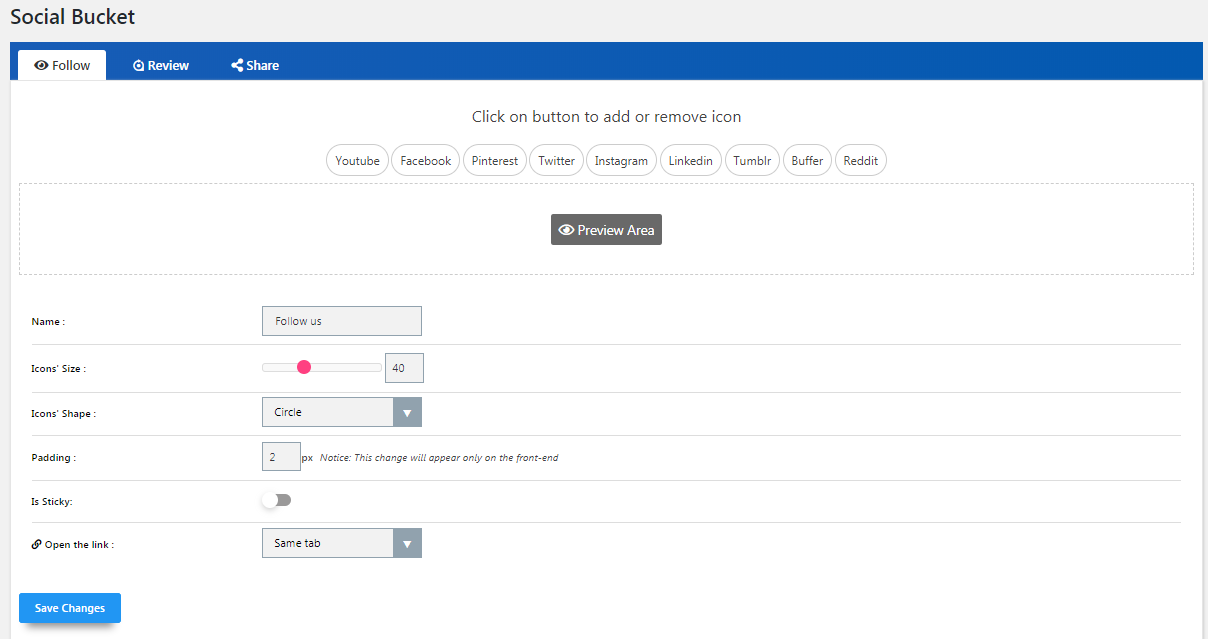Switch to the Review tab
1208x639 pixels.
(161, 66)
